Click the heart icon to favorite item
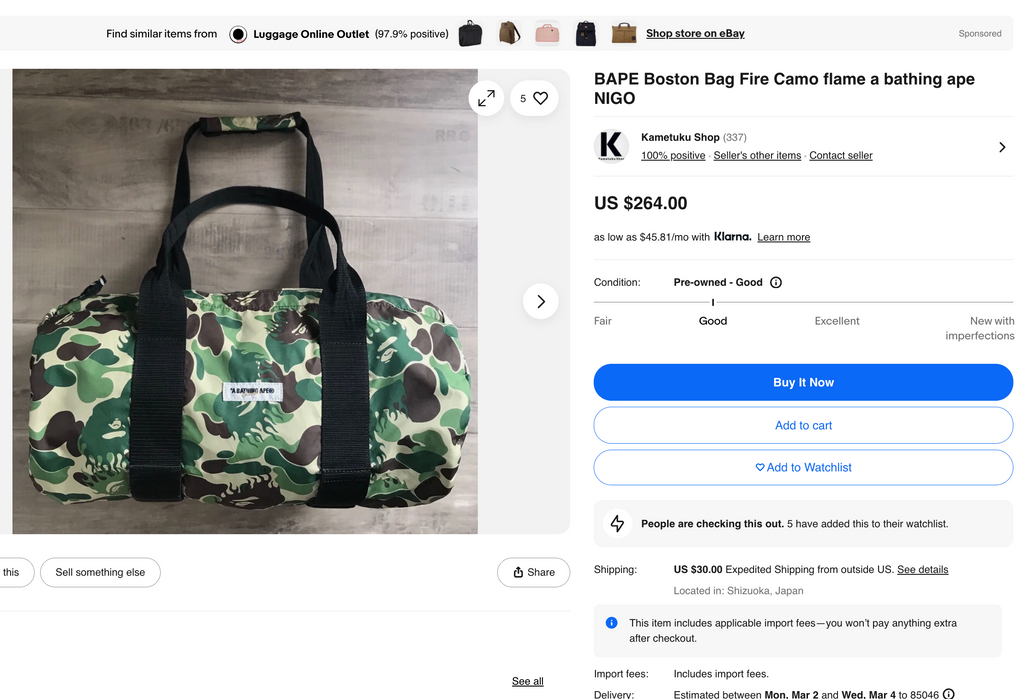This screenshot has height=699, width=1024. [x=540, y=98]
